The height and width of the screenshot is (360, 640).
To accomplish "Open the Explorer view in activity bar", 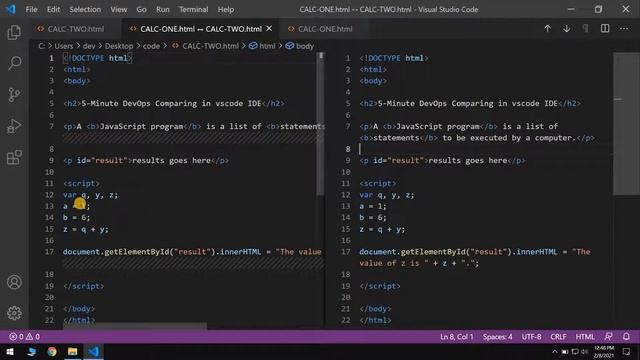I will click(14, 32).
